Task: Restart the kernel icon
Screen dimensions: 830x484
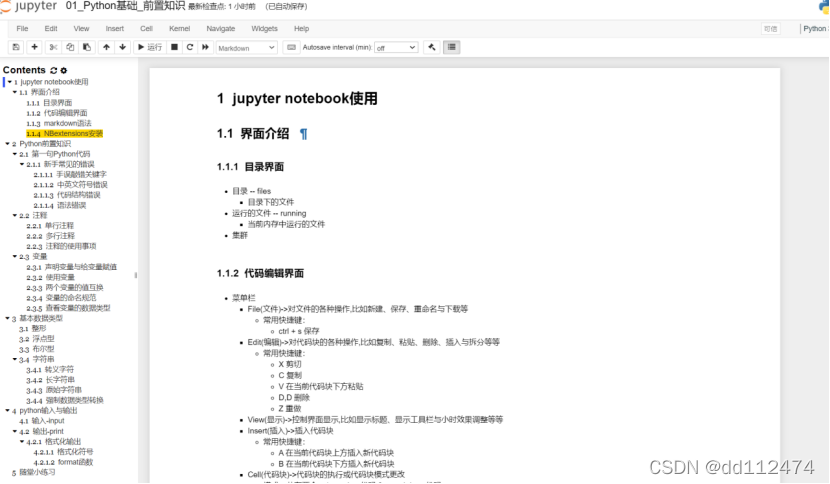Action: (190, 47)
